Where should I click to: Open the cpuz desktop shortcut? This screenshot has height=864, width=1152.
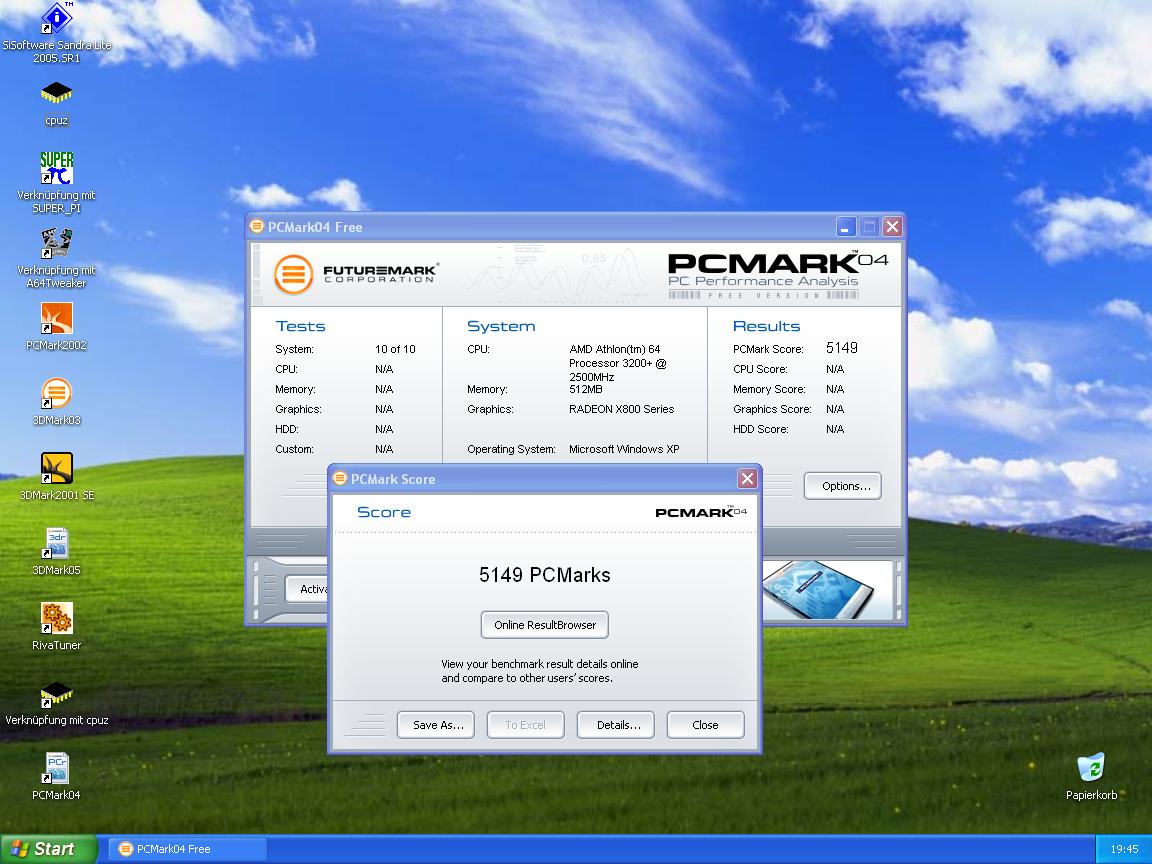[x=56, y=94]
